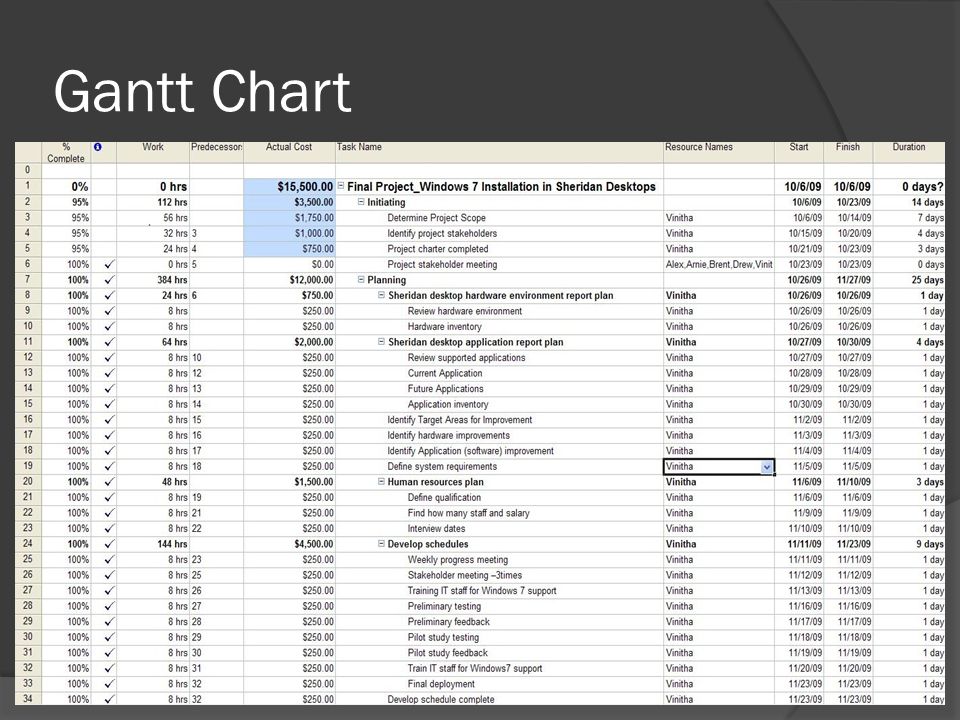
Task: Click the $12,000.00 actual cost cell
Action: coord(289,280)
